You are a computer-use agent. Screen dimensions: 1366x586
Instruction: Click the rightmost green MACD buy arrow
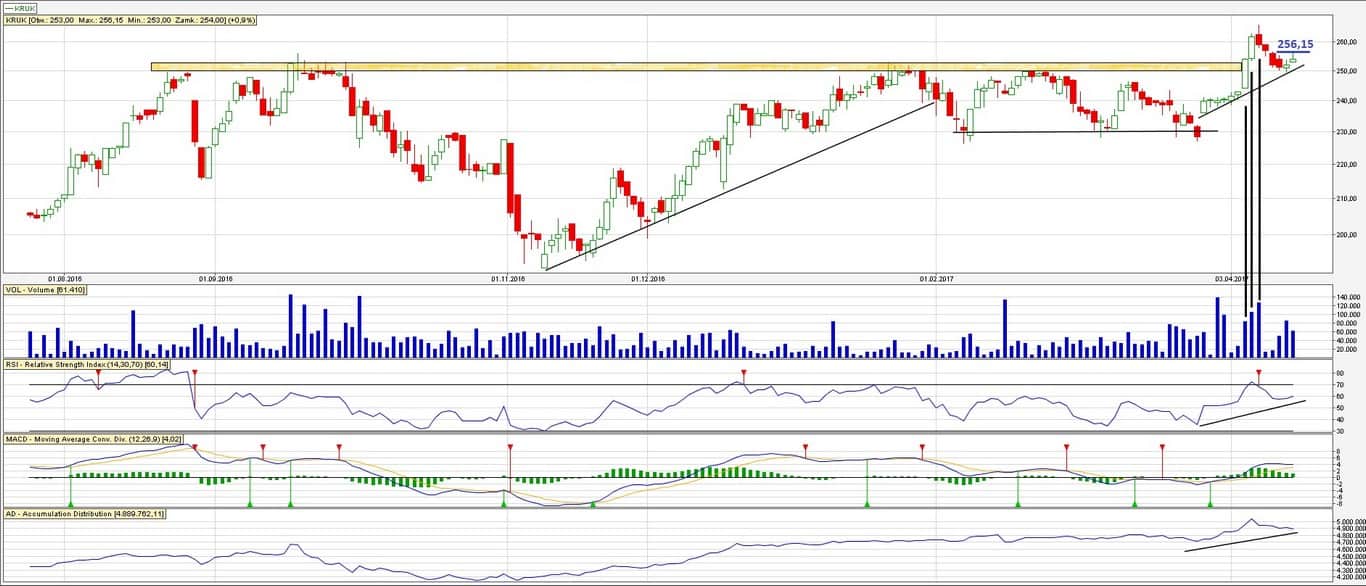1210,503
